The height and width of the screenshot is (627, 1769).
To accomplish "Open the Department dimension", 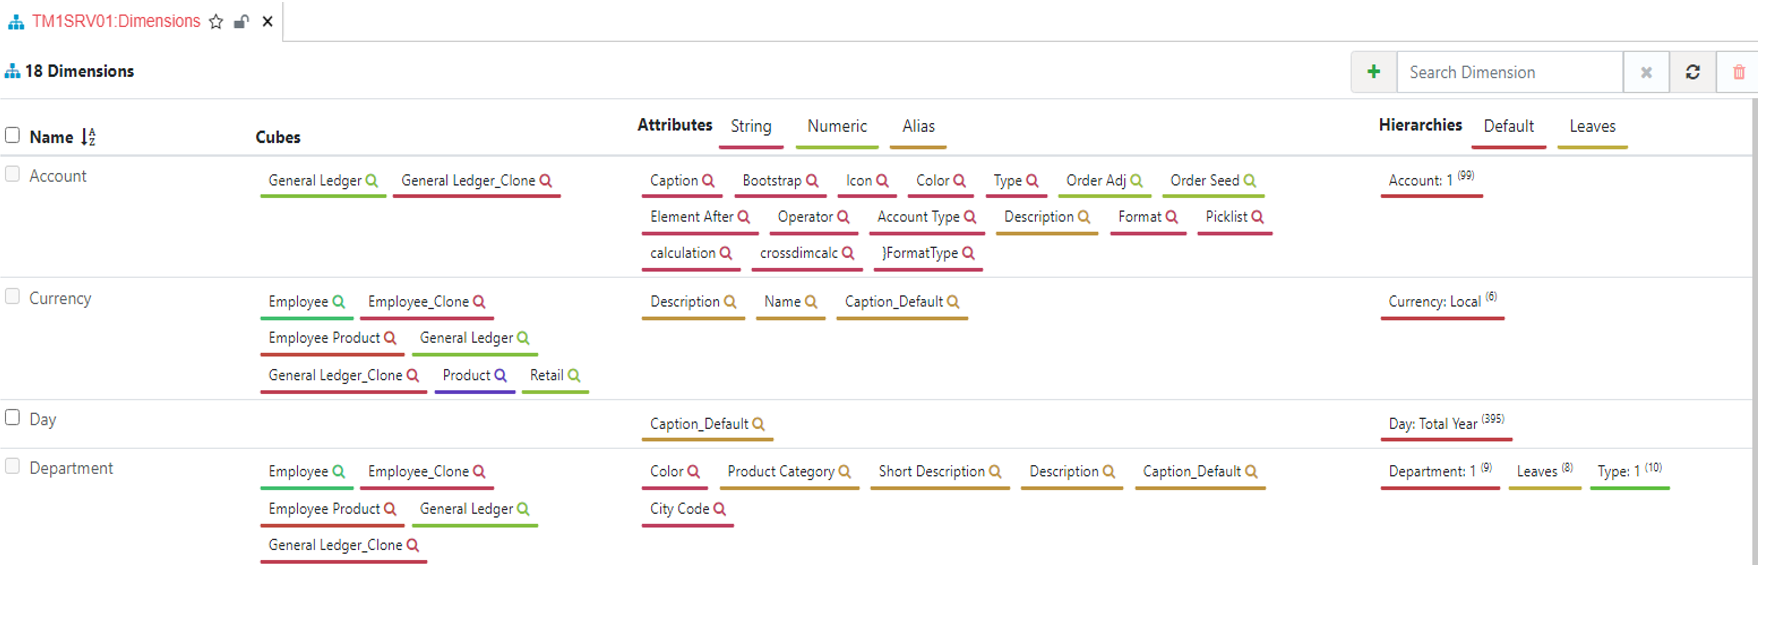I will (71, 468).
